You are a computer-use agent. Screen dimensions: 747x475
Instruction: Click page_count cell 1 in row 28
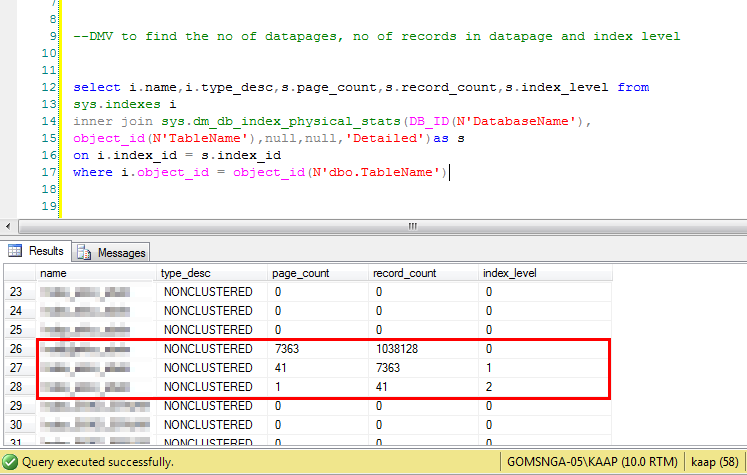(318, 387)
